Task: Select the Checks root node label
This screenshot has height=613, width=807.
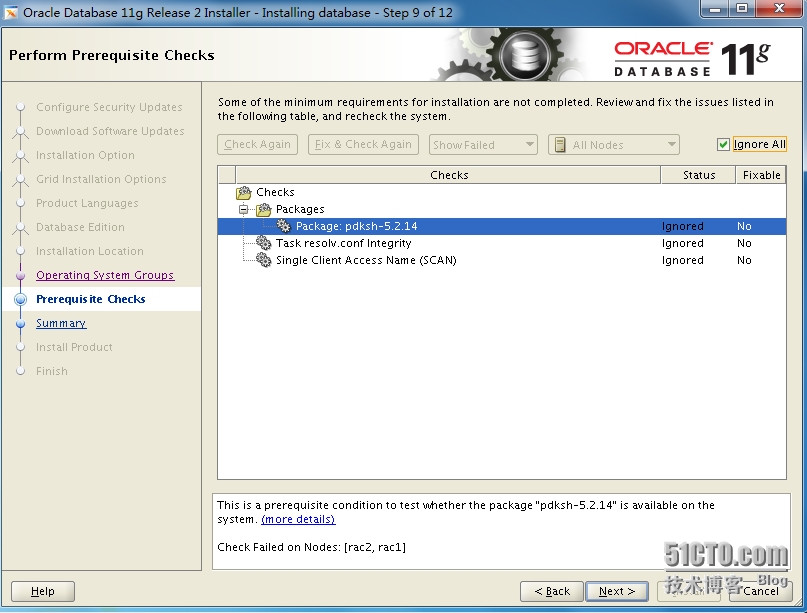Action: (x=275, y=192)
